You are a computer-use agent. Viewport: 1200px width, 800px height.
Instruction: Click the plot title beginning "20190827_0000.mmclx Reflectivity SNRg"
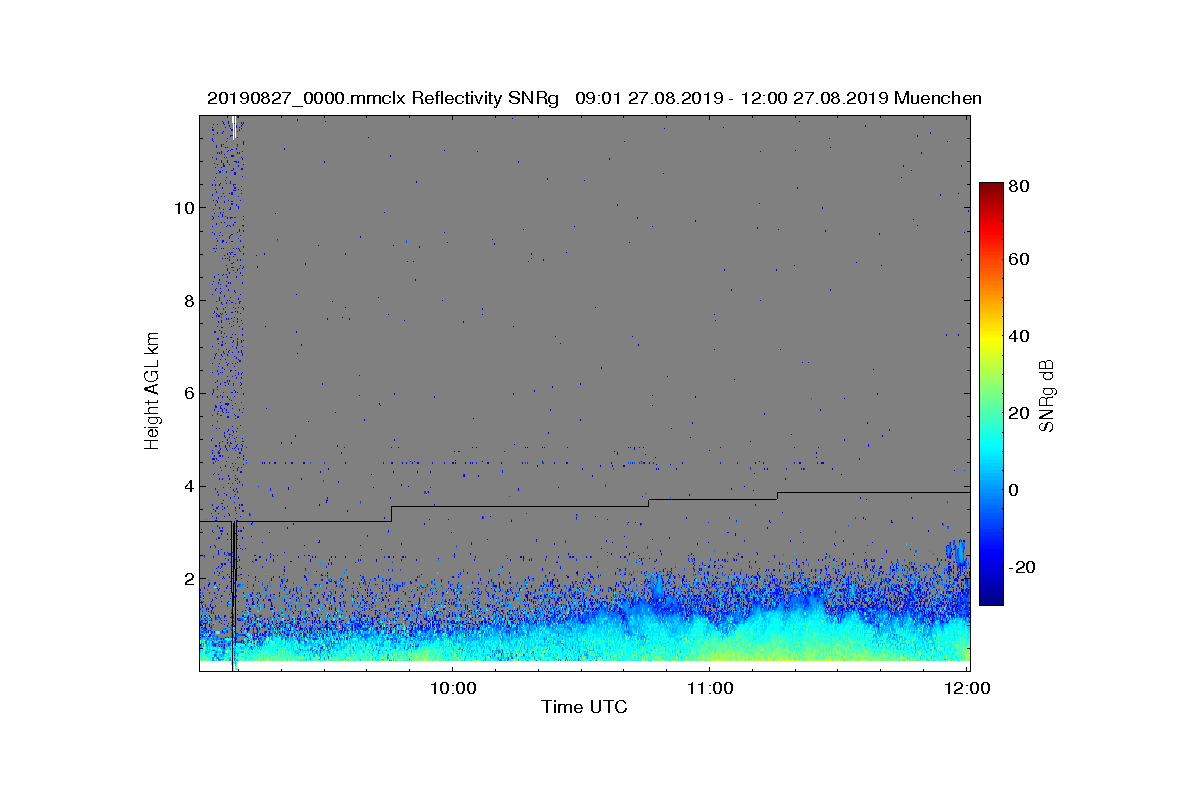(594, 98)
